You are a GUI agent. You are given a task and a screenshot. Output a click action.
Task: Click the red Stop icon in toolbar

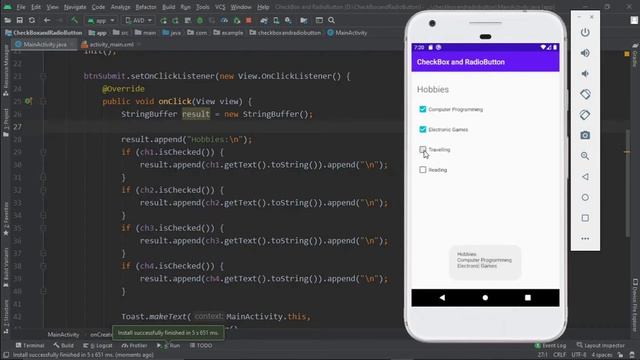point(249,20)
